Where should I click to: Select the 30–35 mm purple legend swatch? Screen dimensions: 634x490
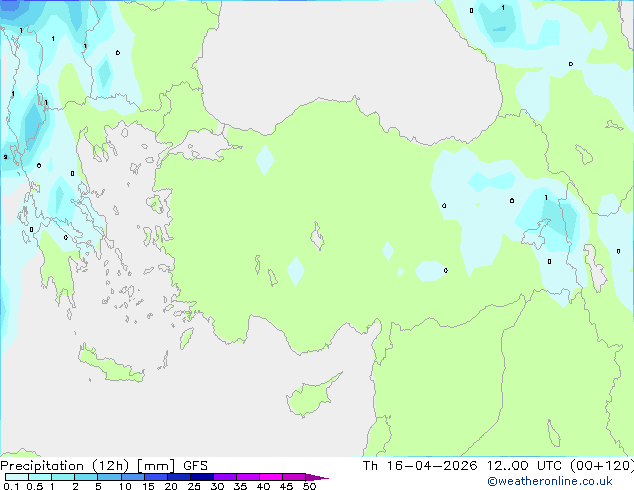point(225,477)
